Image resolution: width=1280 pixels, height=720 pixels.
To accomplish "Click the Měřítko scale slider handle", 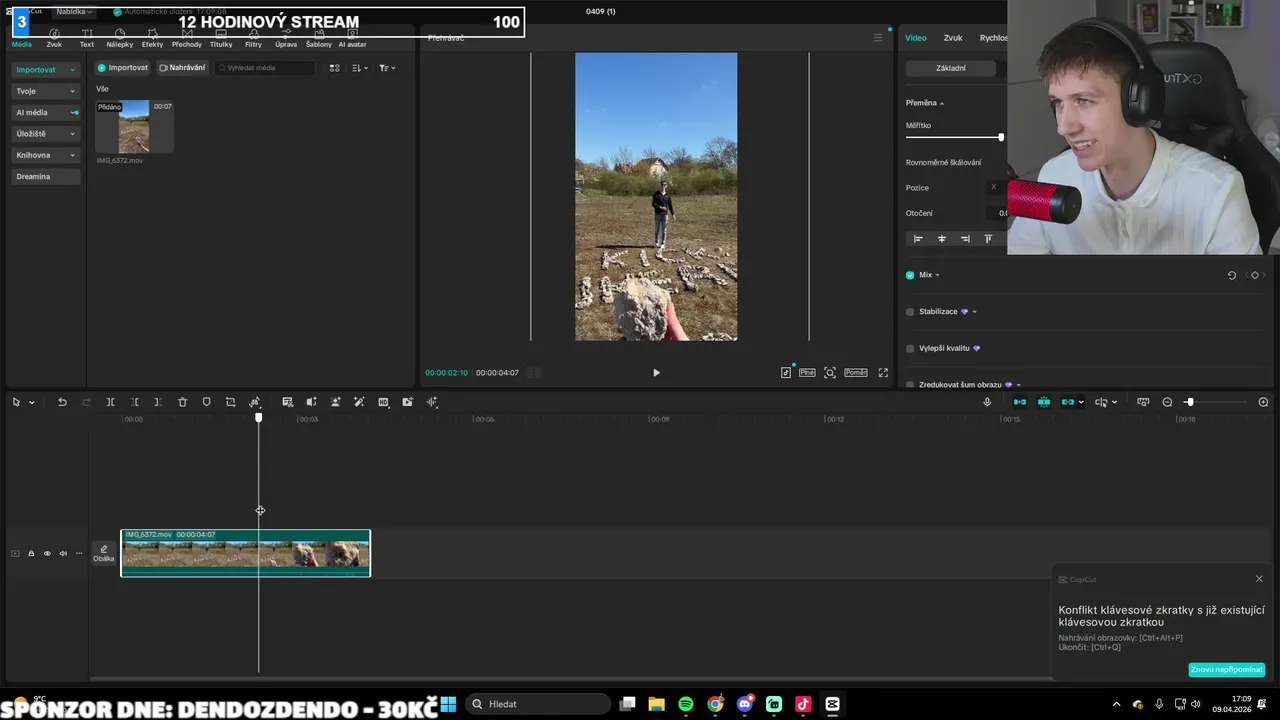I will 1001,137.
